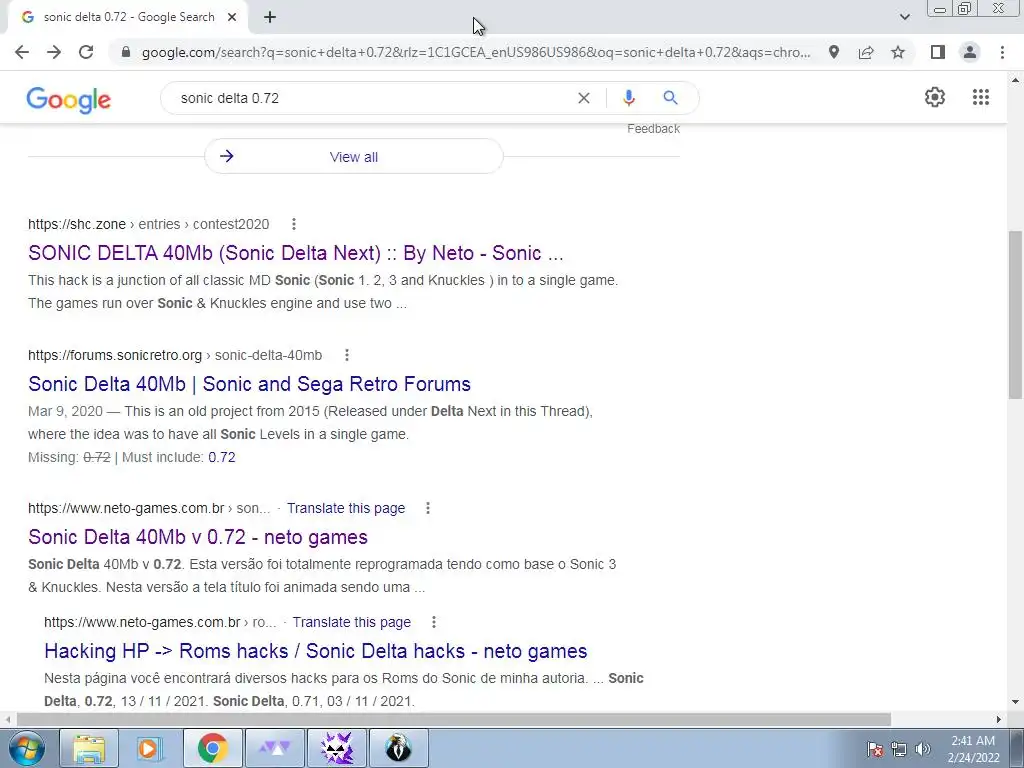Viewport: 1024px width, 768px height.
Task: Start voice search with microphone
Action: coord(628,98)
